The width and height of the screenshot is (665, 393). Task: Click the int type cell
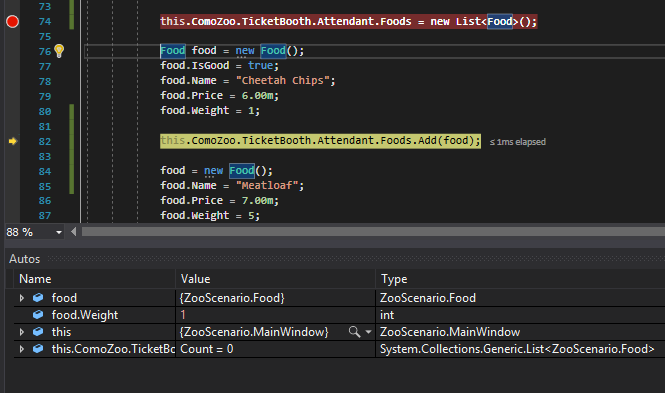pos(520,315)
